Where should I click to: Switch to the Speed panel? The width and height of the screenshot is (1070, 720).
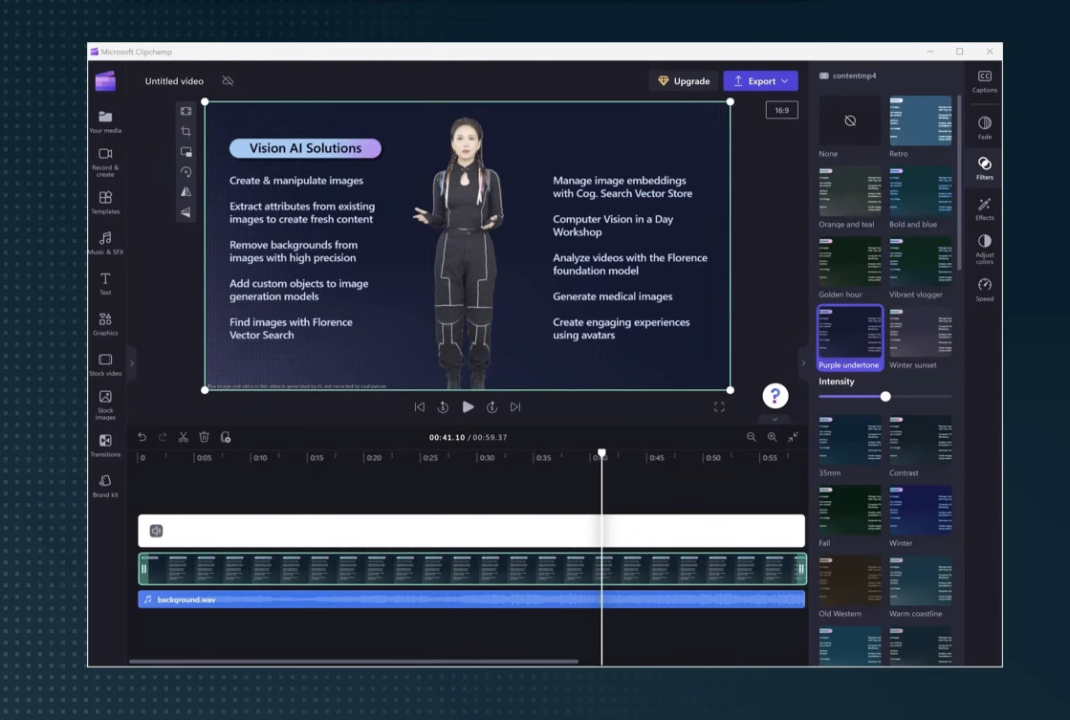point(984,289)
